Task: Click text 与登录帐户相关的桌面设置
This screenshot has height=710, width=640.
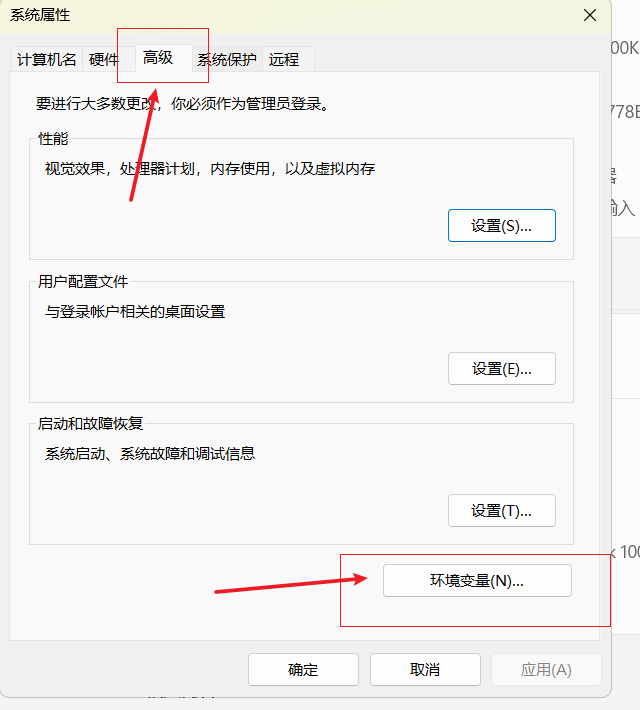Action: click(135, 312)
